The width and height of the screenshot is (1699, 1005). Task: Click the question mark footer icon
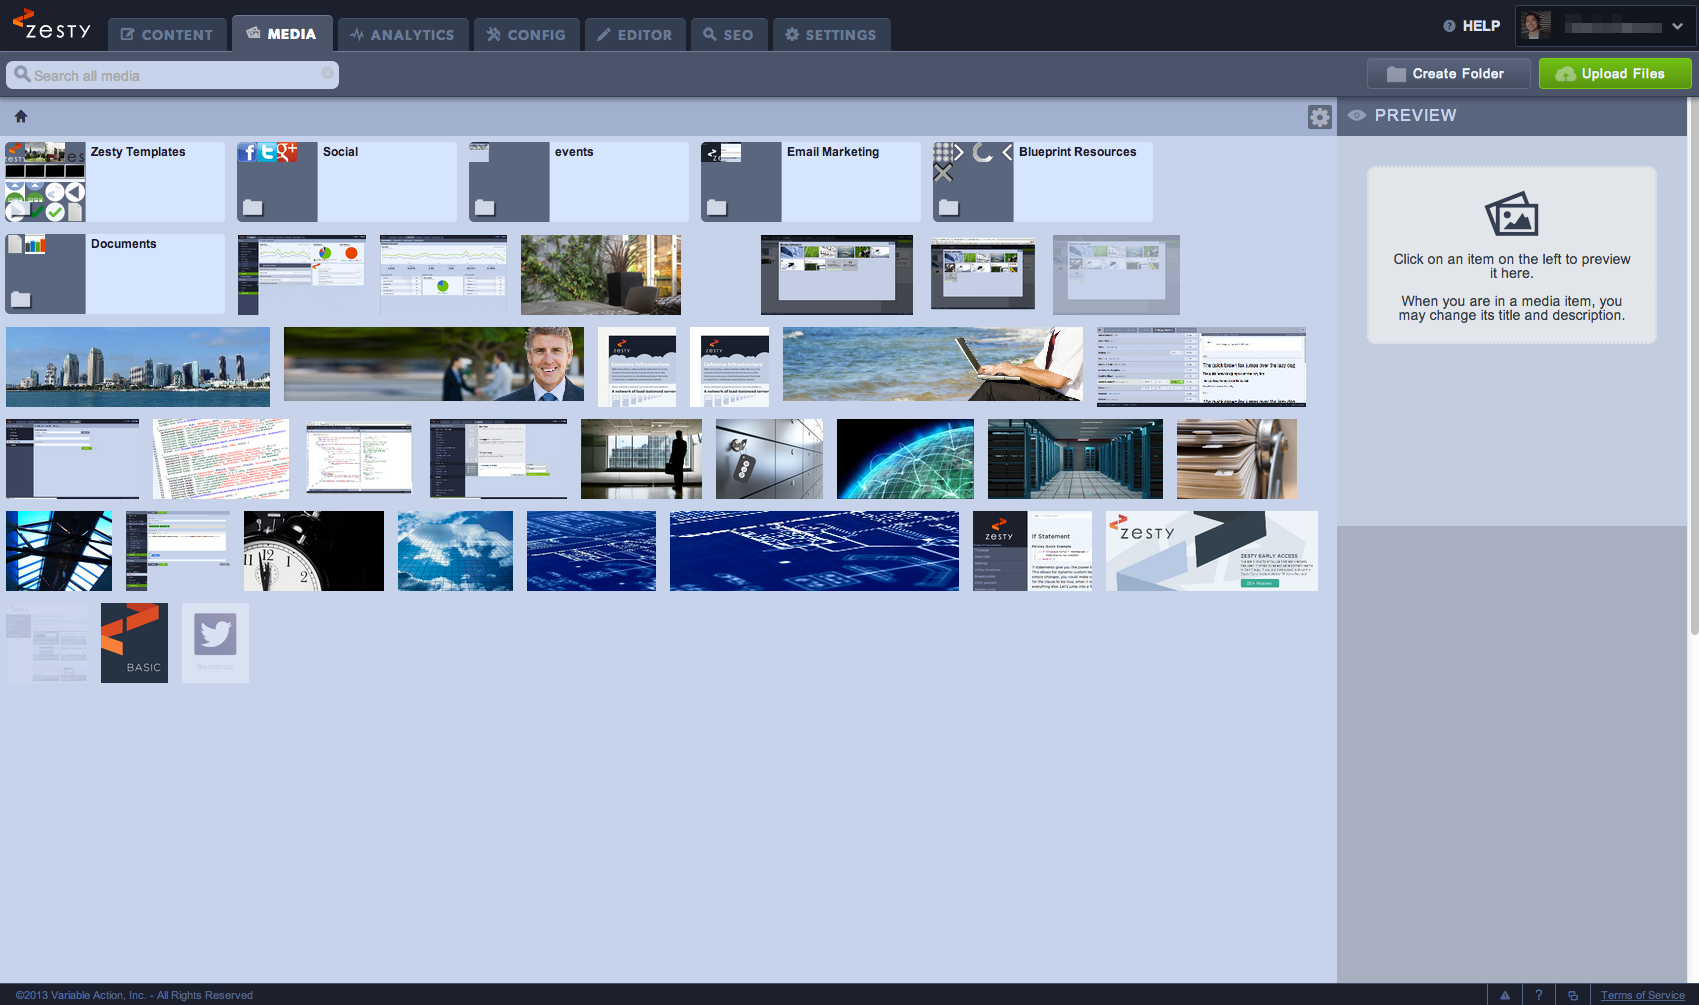point(1538,995)
